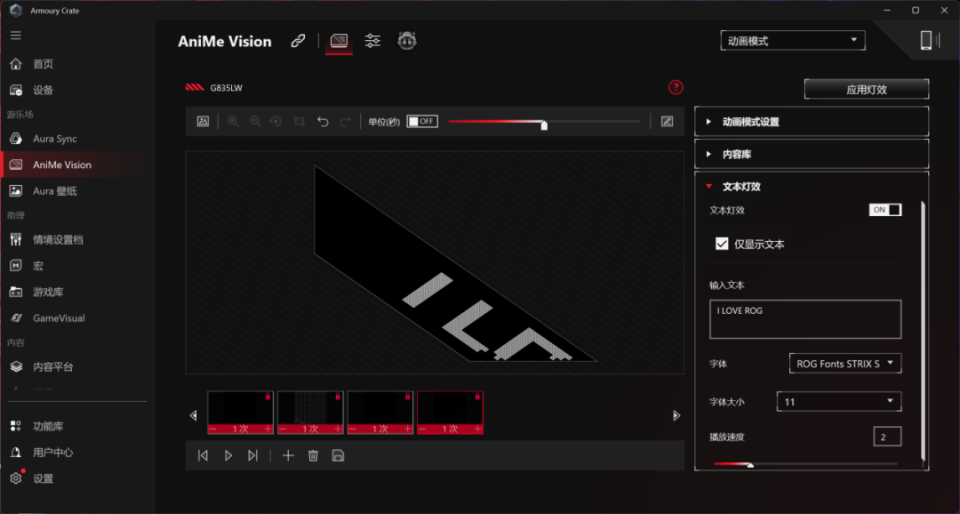Click the 输入文本 field containing I LOVE ROG
Screen dimensions: 960x514
(805, 319)
